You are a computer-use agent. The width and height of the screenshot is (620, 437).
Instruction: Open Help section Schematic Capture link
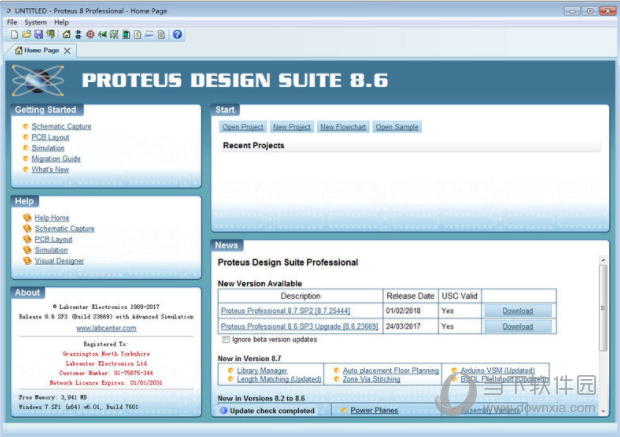tap(64, 229)
